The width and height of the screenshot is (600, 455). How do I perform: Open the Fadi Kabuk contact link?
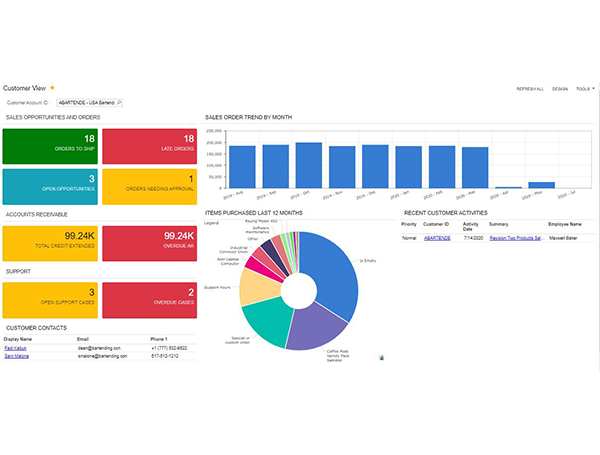pos(17,348)
